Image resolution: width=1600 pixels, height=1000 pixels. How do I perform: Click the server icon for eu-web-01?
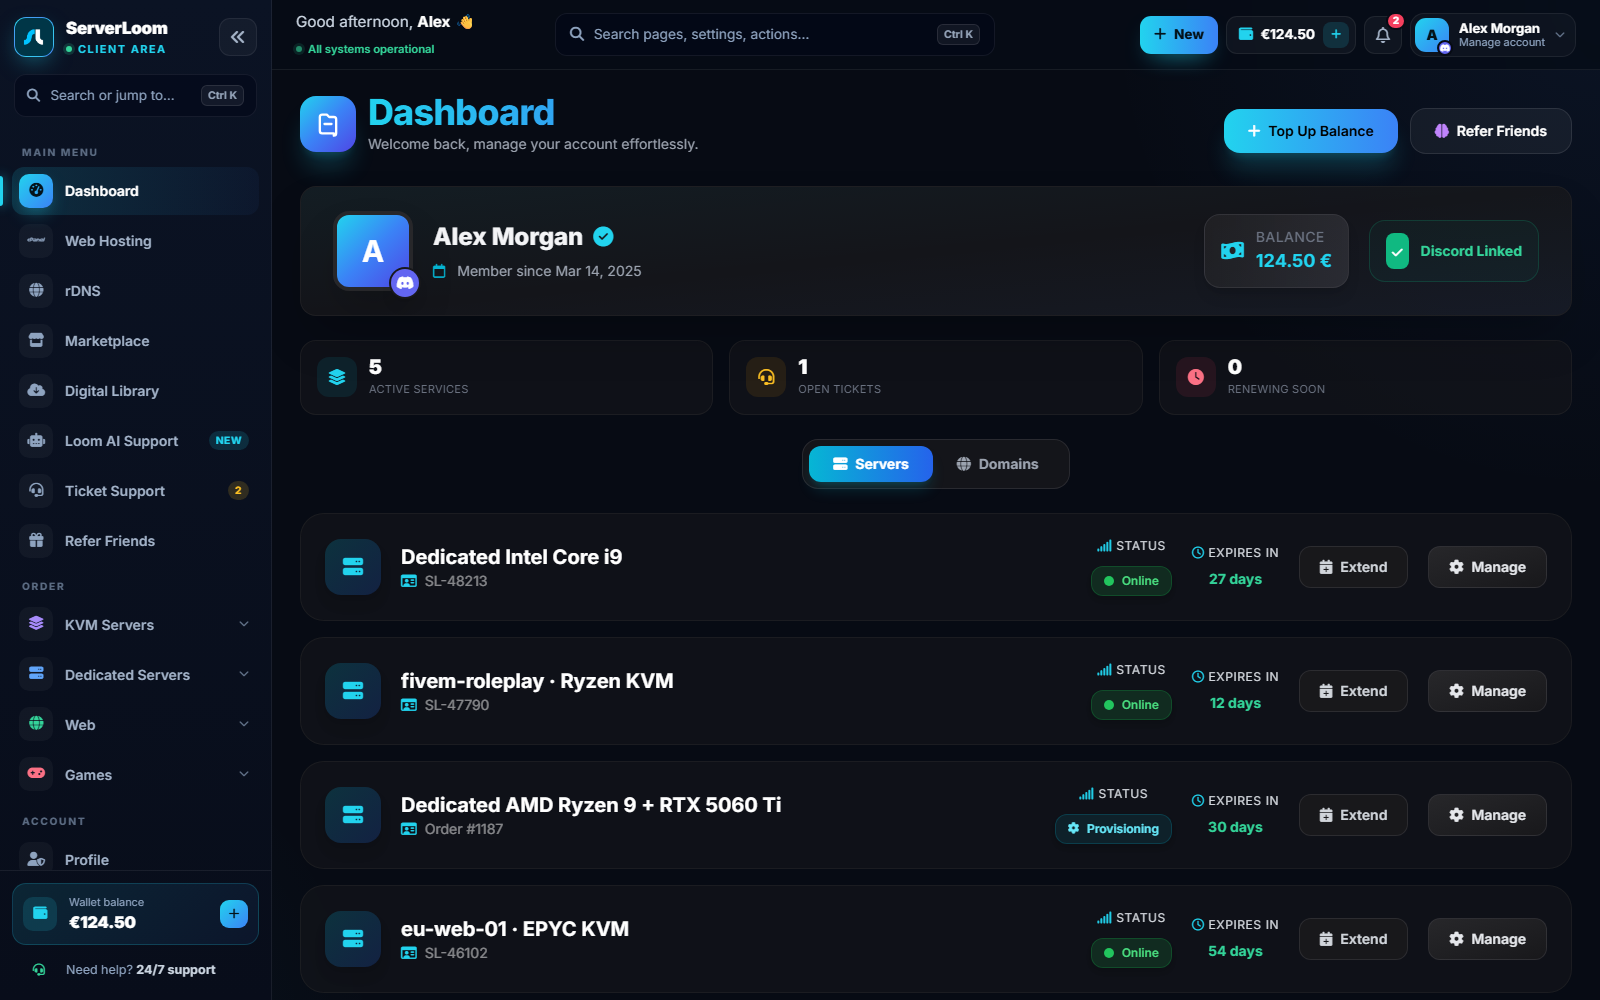pos(353,939)
